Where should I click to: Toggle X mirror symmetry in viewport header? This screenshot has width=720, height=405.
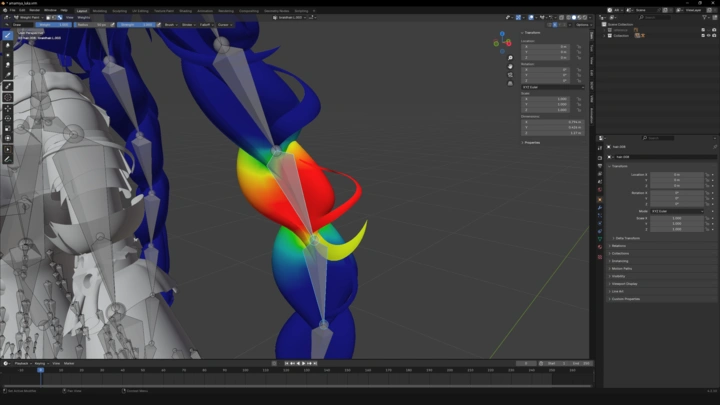click(555, 25)
